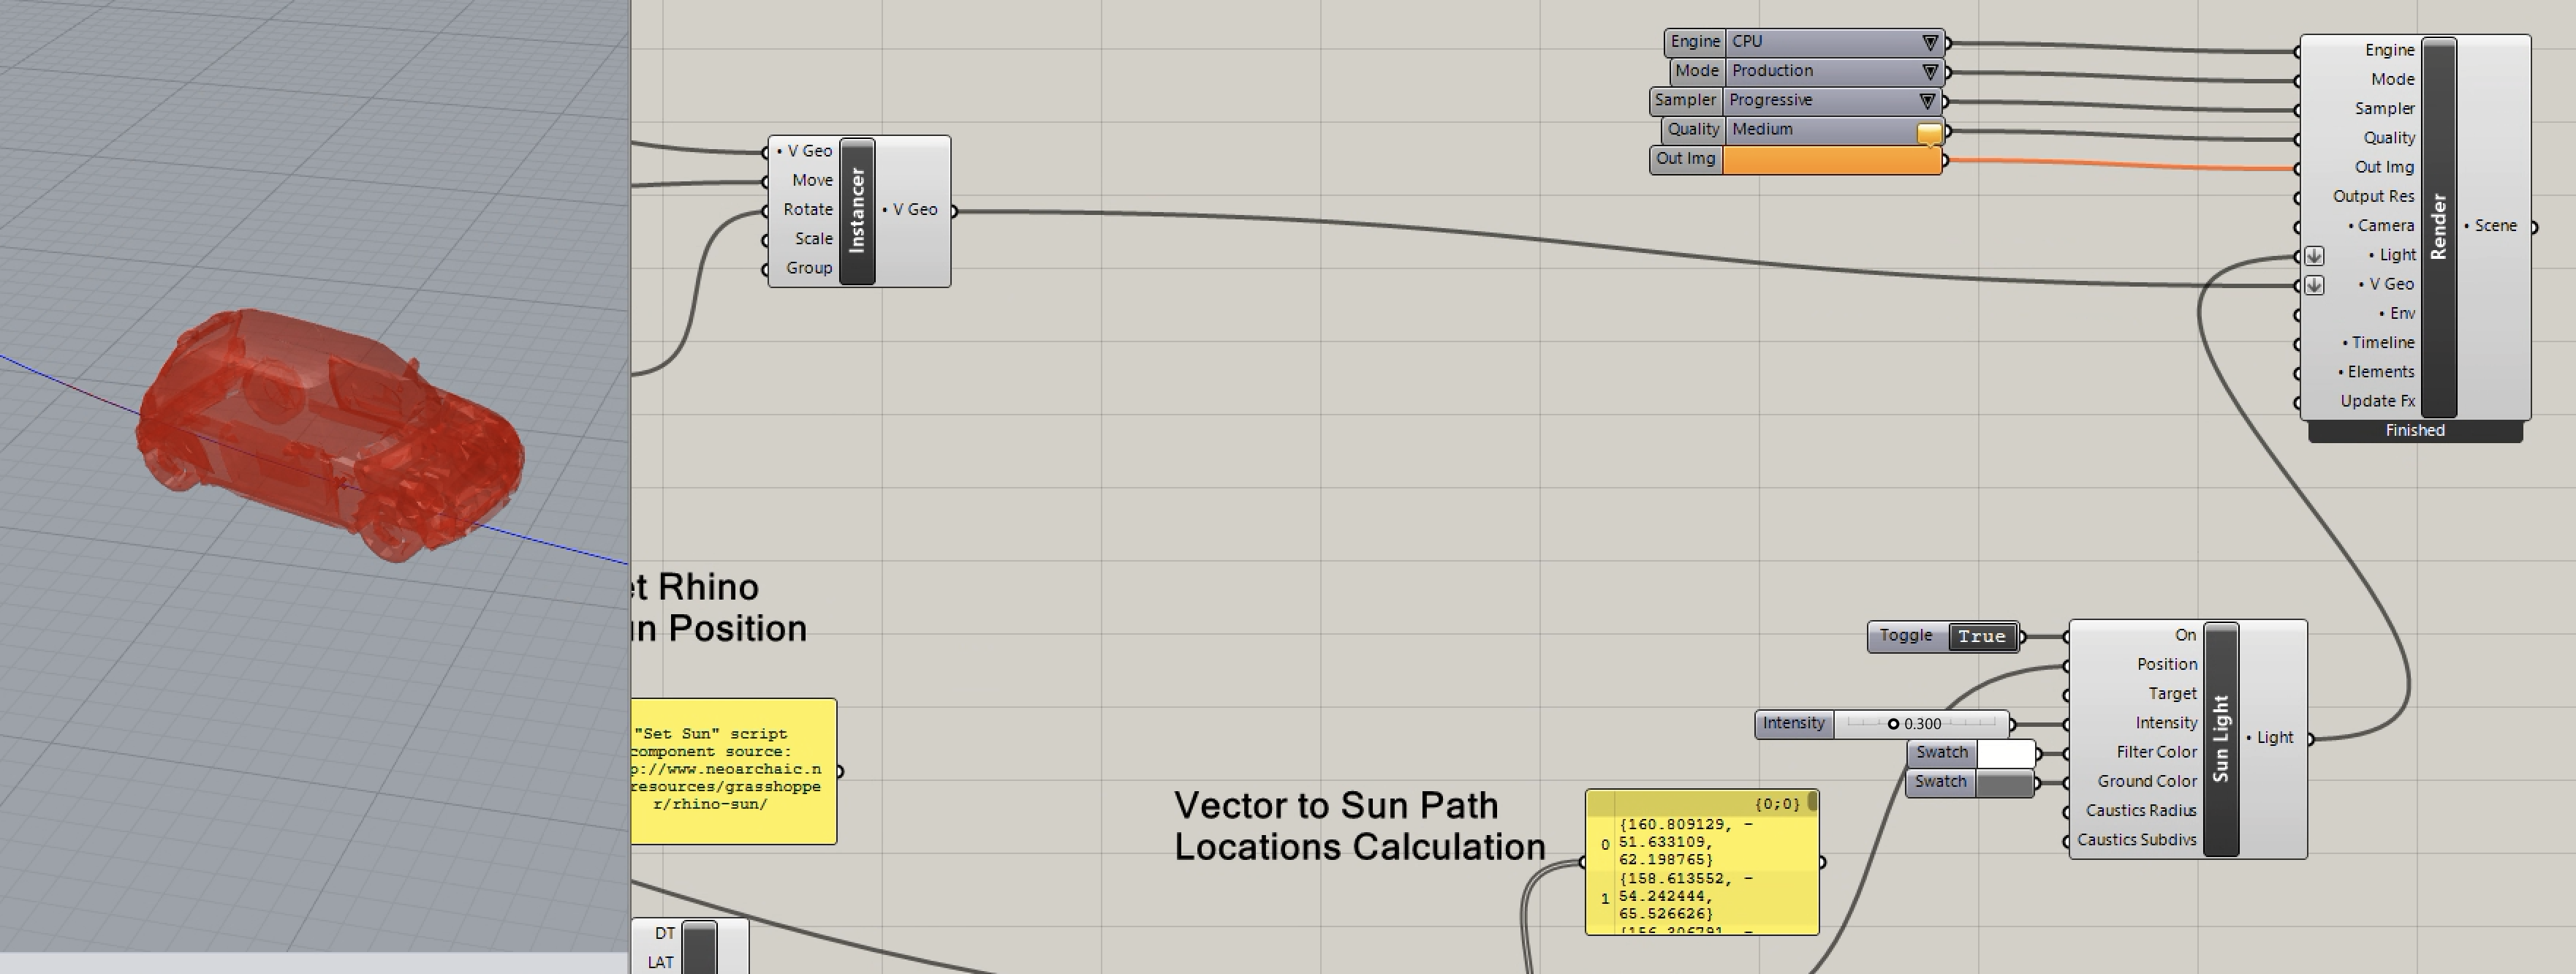Click the Sun Light's Position input

(x=2167, y=664)
